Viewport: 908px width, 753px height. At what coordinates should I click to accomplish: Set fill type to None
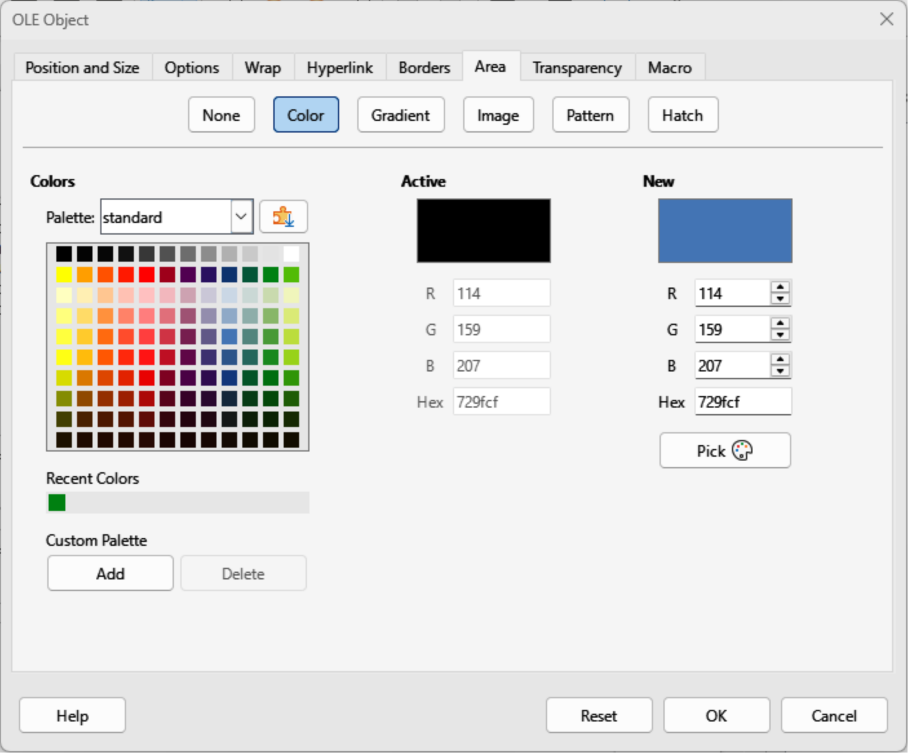[x=221, y=115]
